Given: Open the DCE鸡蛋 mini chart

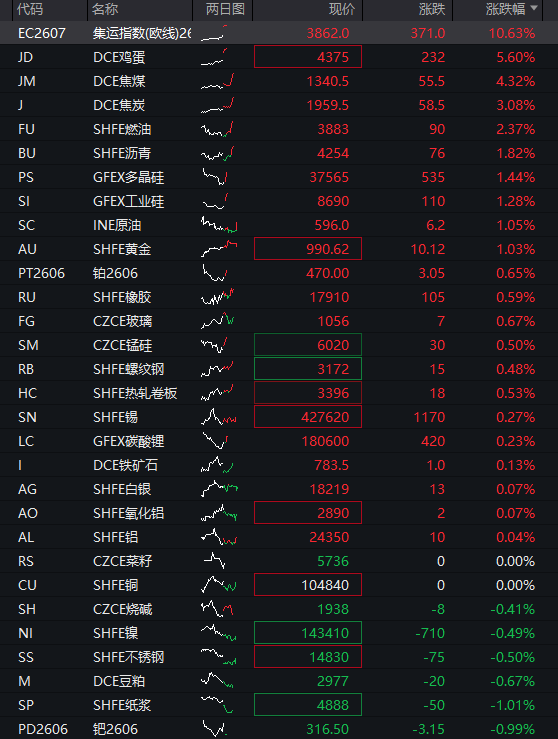Looking at the screenshot, I should point(214,57).
